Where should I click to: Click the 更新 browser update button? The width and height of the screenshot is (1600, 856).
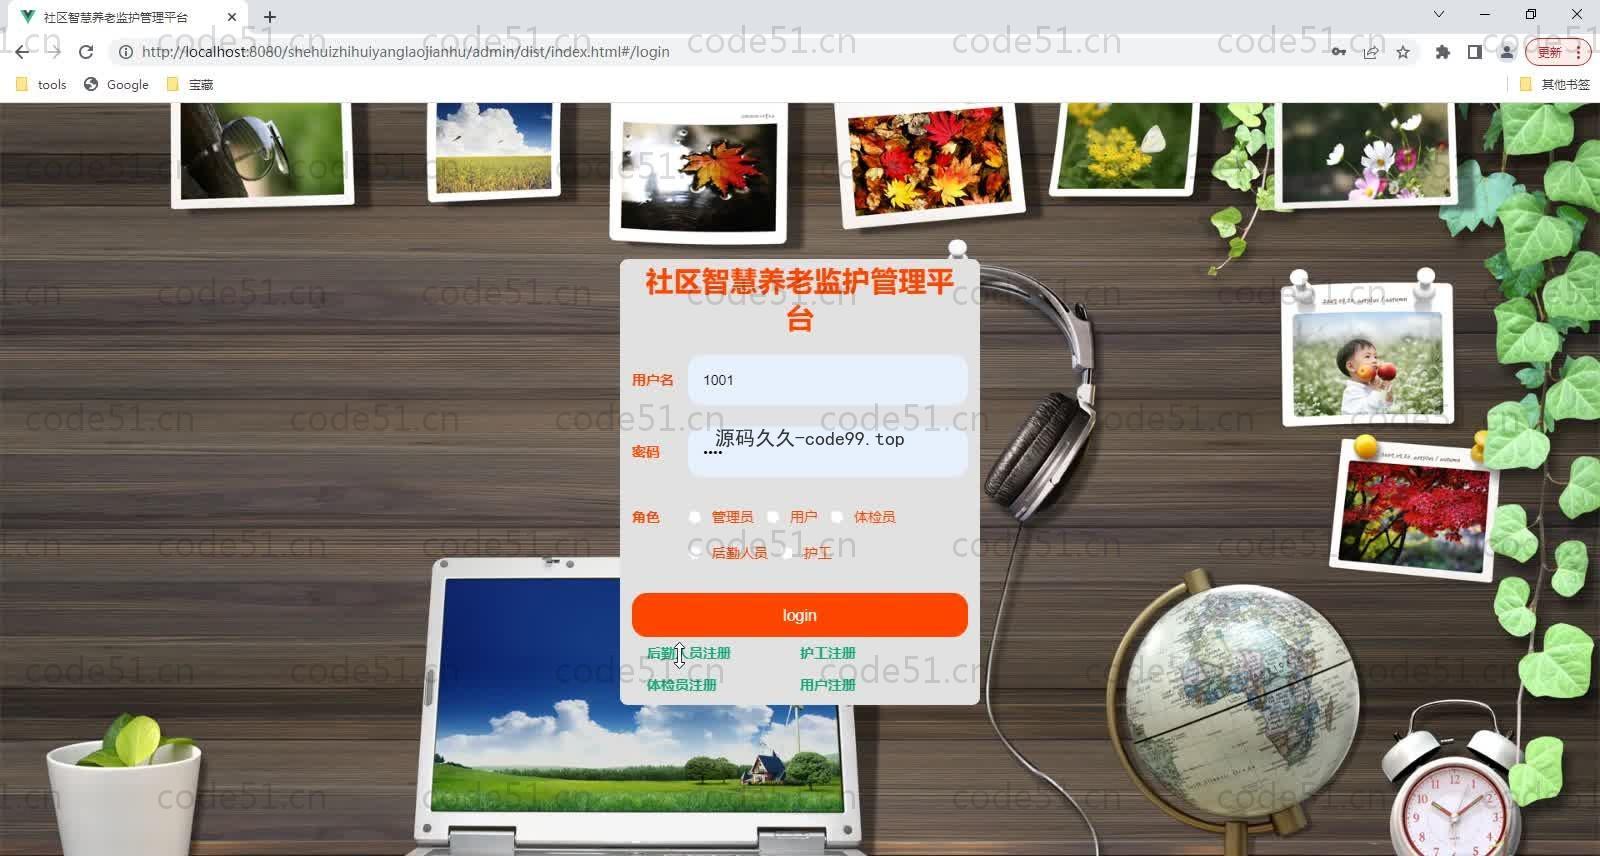1558,52
